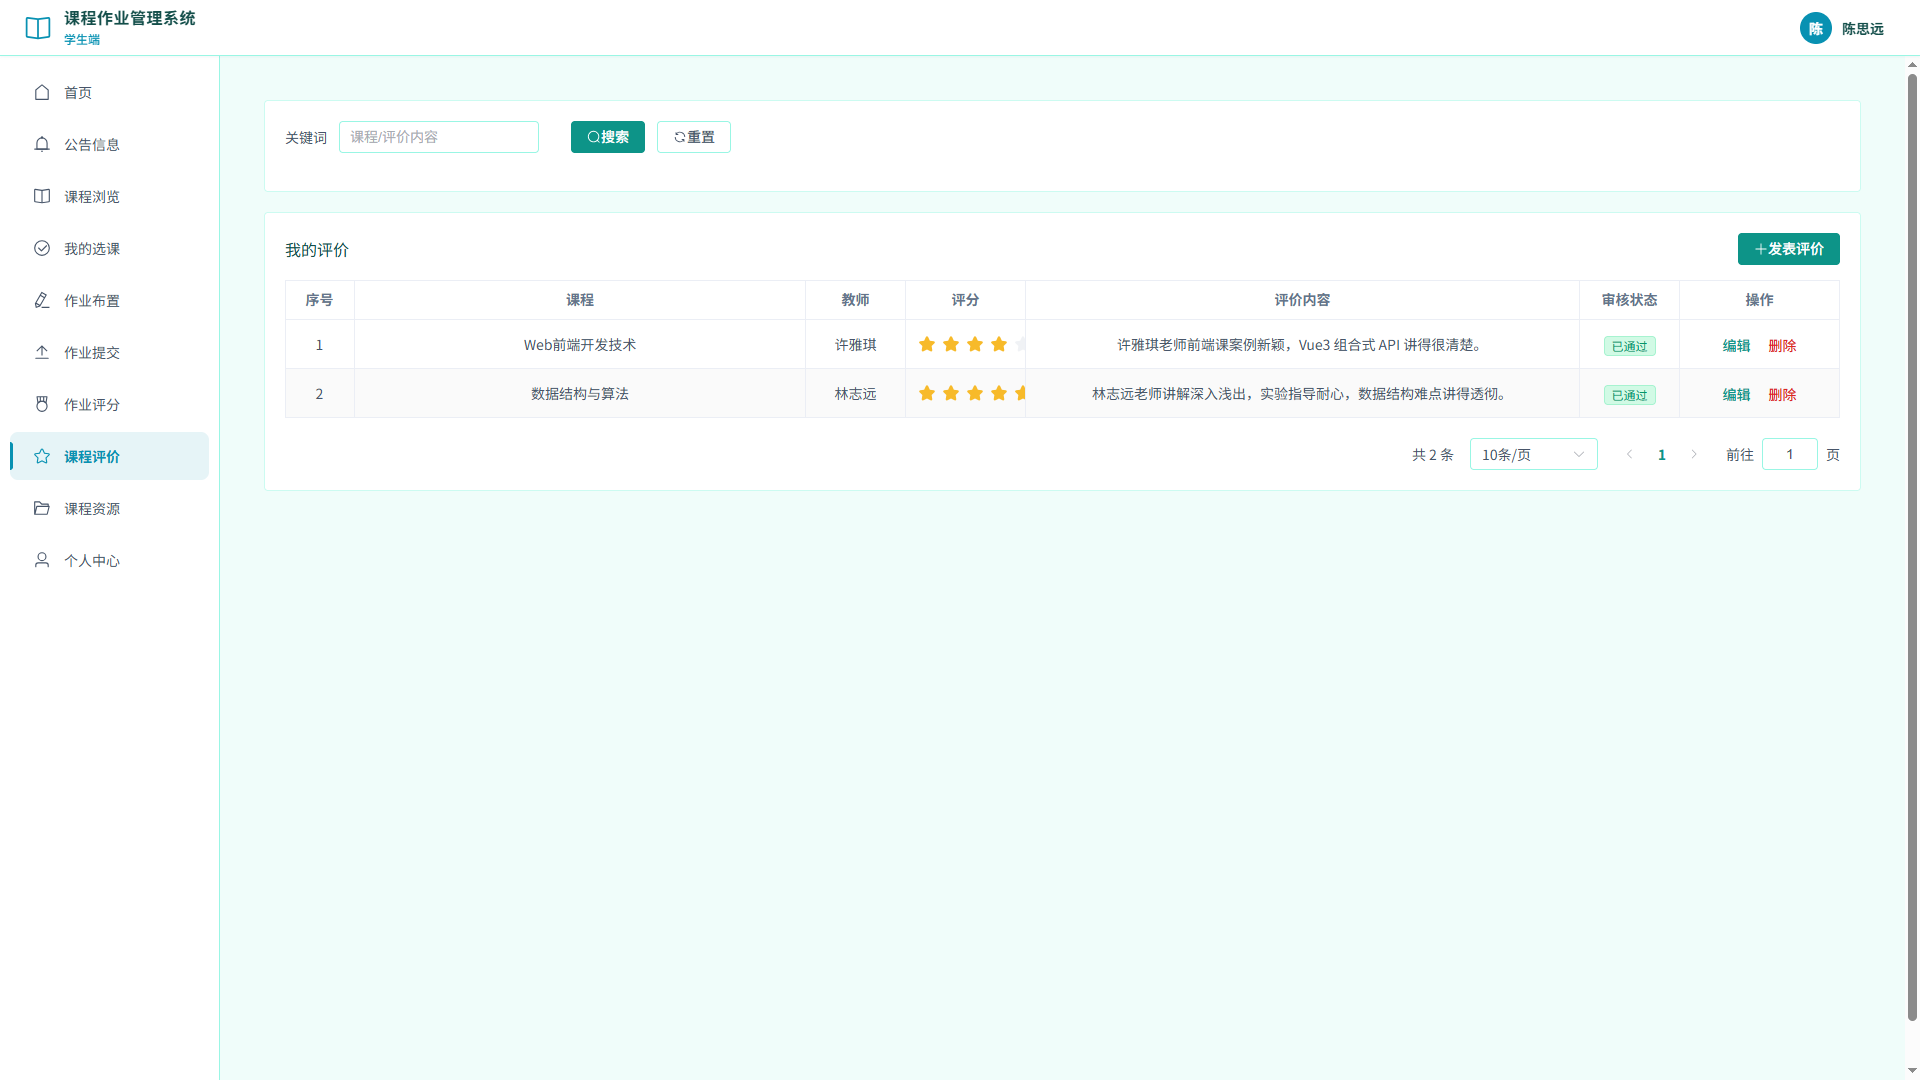Select the 课程评价 menu item
1920x1080 pixels.
pyautogui.click(x=110, y=456)
